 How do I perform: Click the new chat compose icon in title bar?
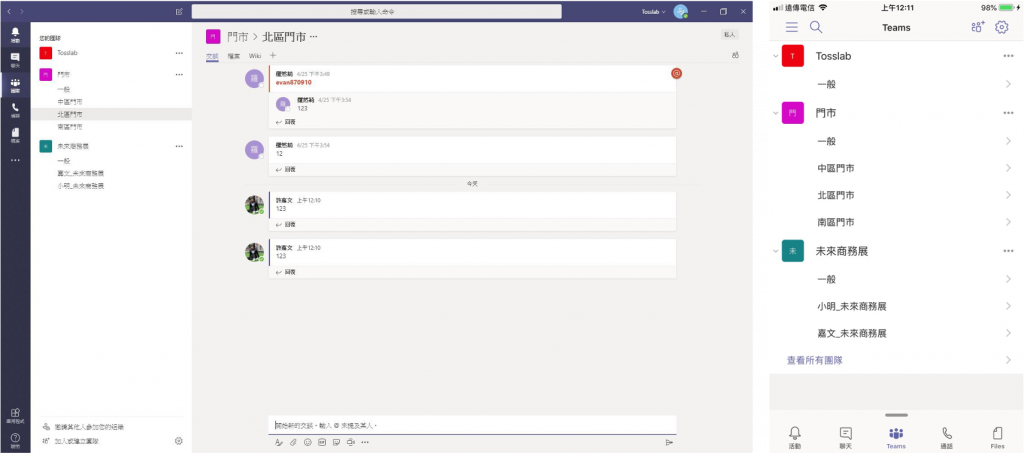(179, 12)
